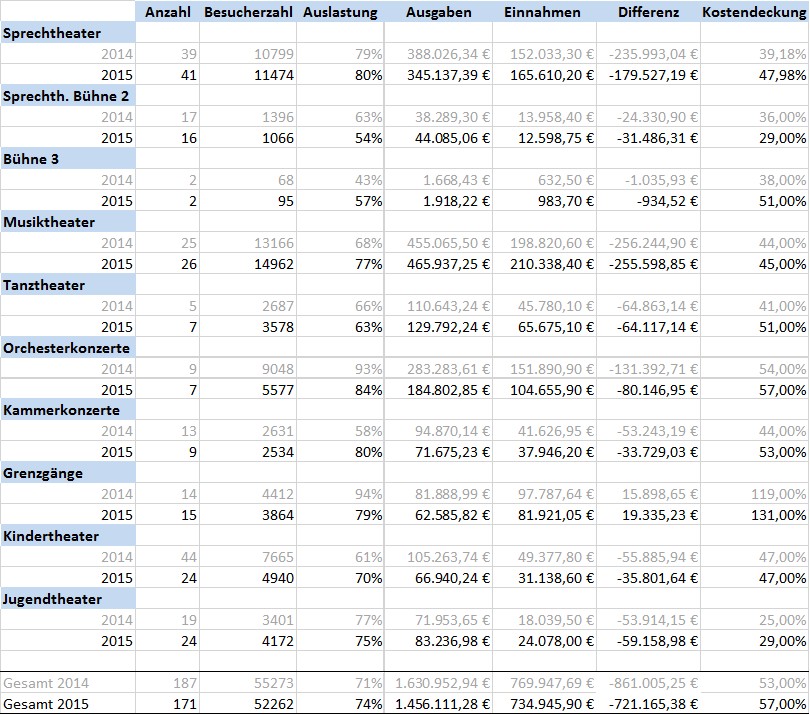Screen dimensions: 810x715
Task: Select the Gesamt 2014 row label
Action: [68, 683]
